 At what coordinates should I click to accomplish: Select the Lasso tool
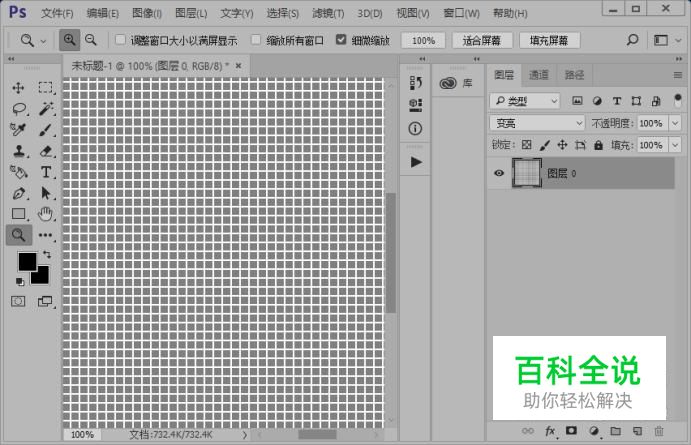coord(19,109)
